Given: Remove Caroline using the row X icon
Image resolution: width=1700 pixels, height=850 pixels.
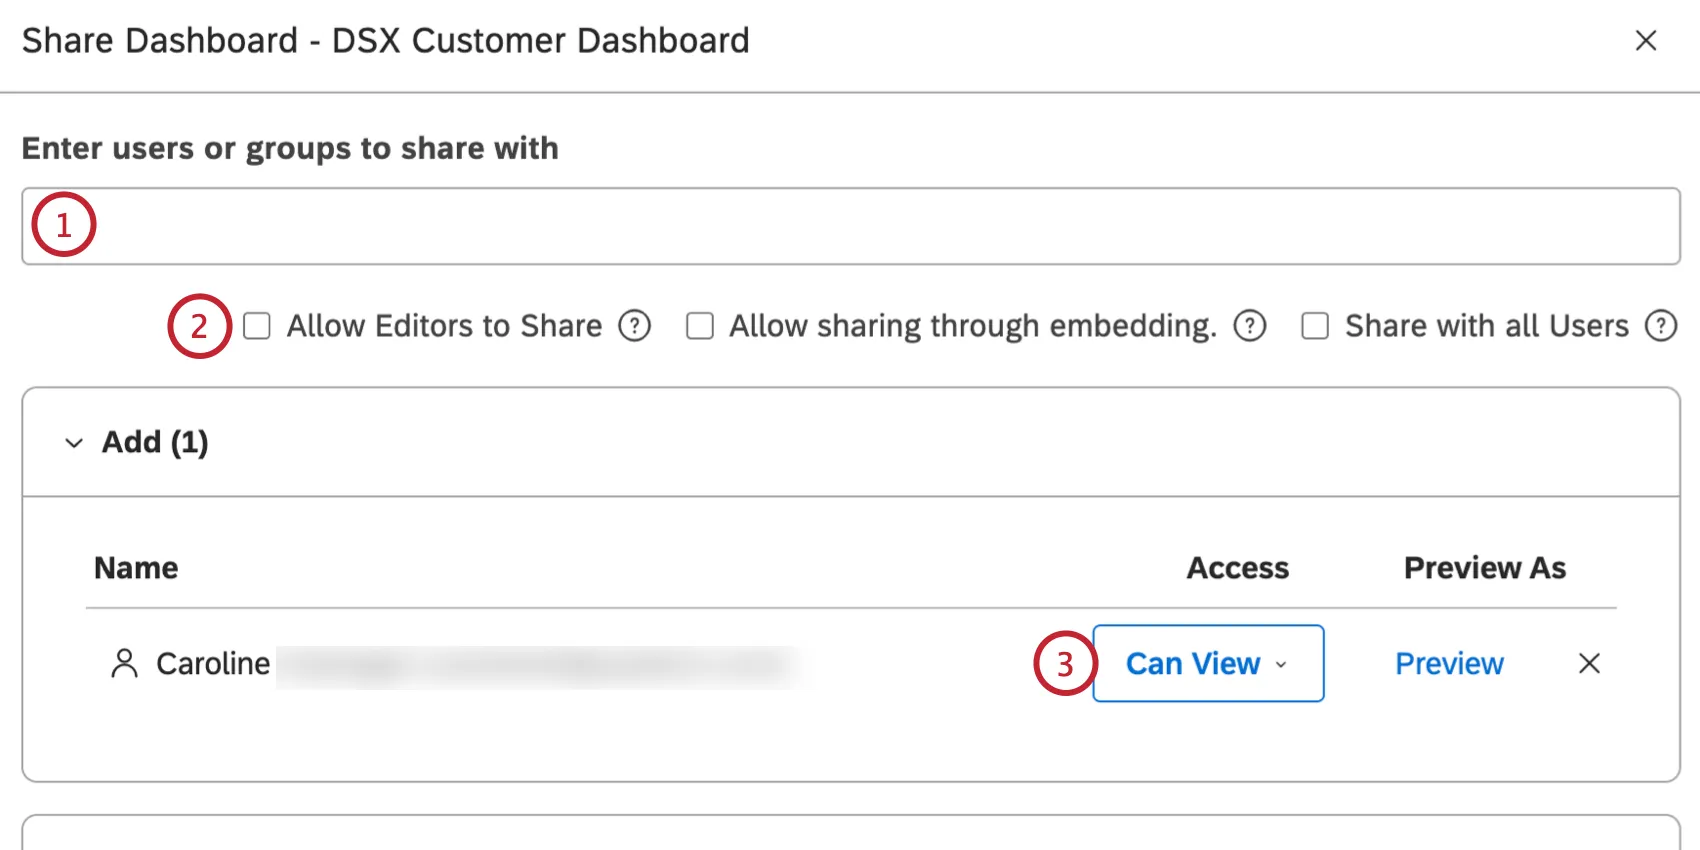Looking at the screenshot, I should (x=1589, y=664).
